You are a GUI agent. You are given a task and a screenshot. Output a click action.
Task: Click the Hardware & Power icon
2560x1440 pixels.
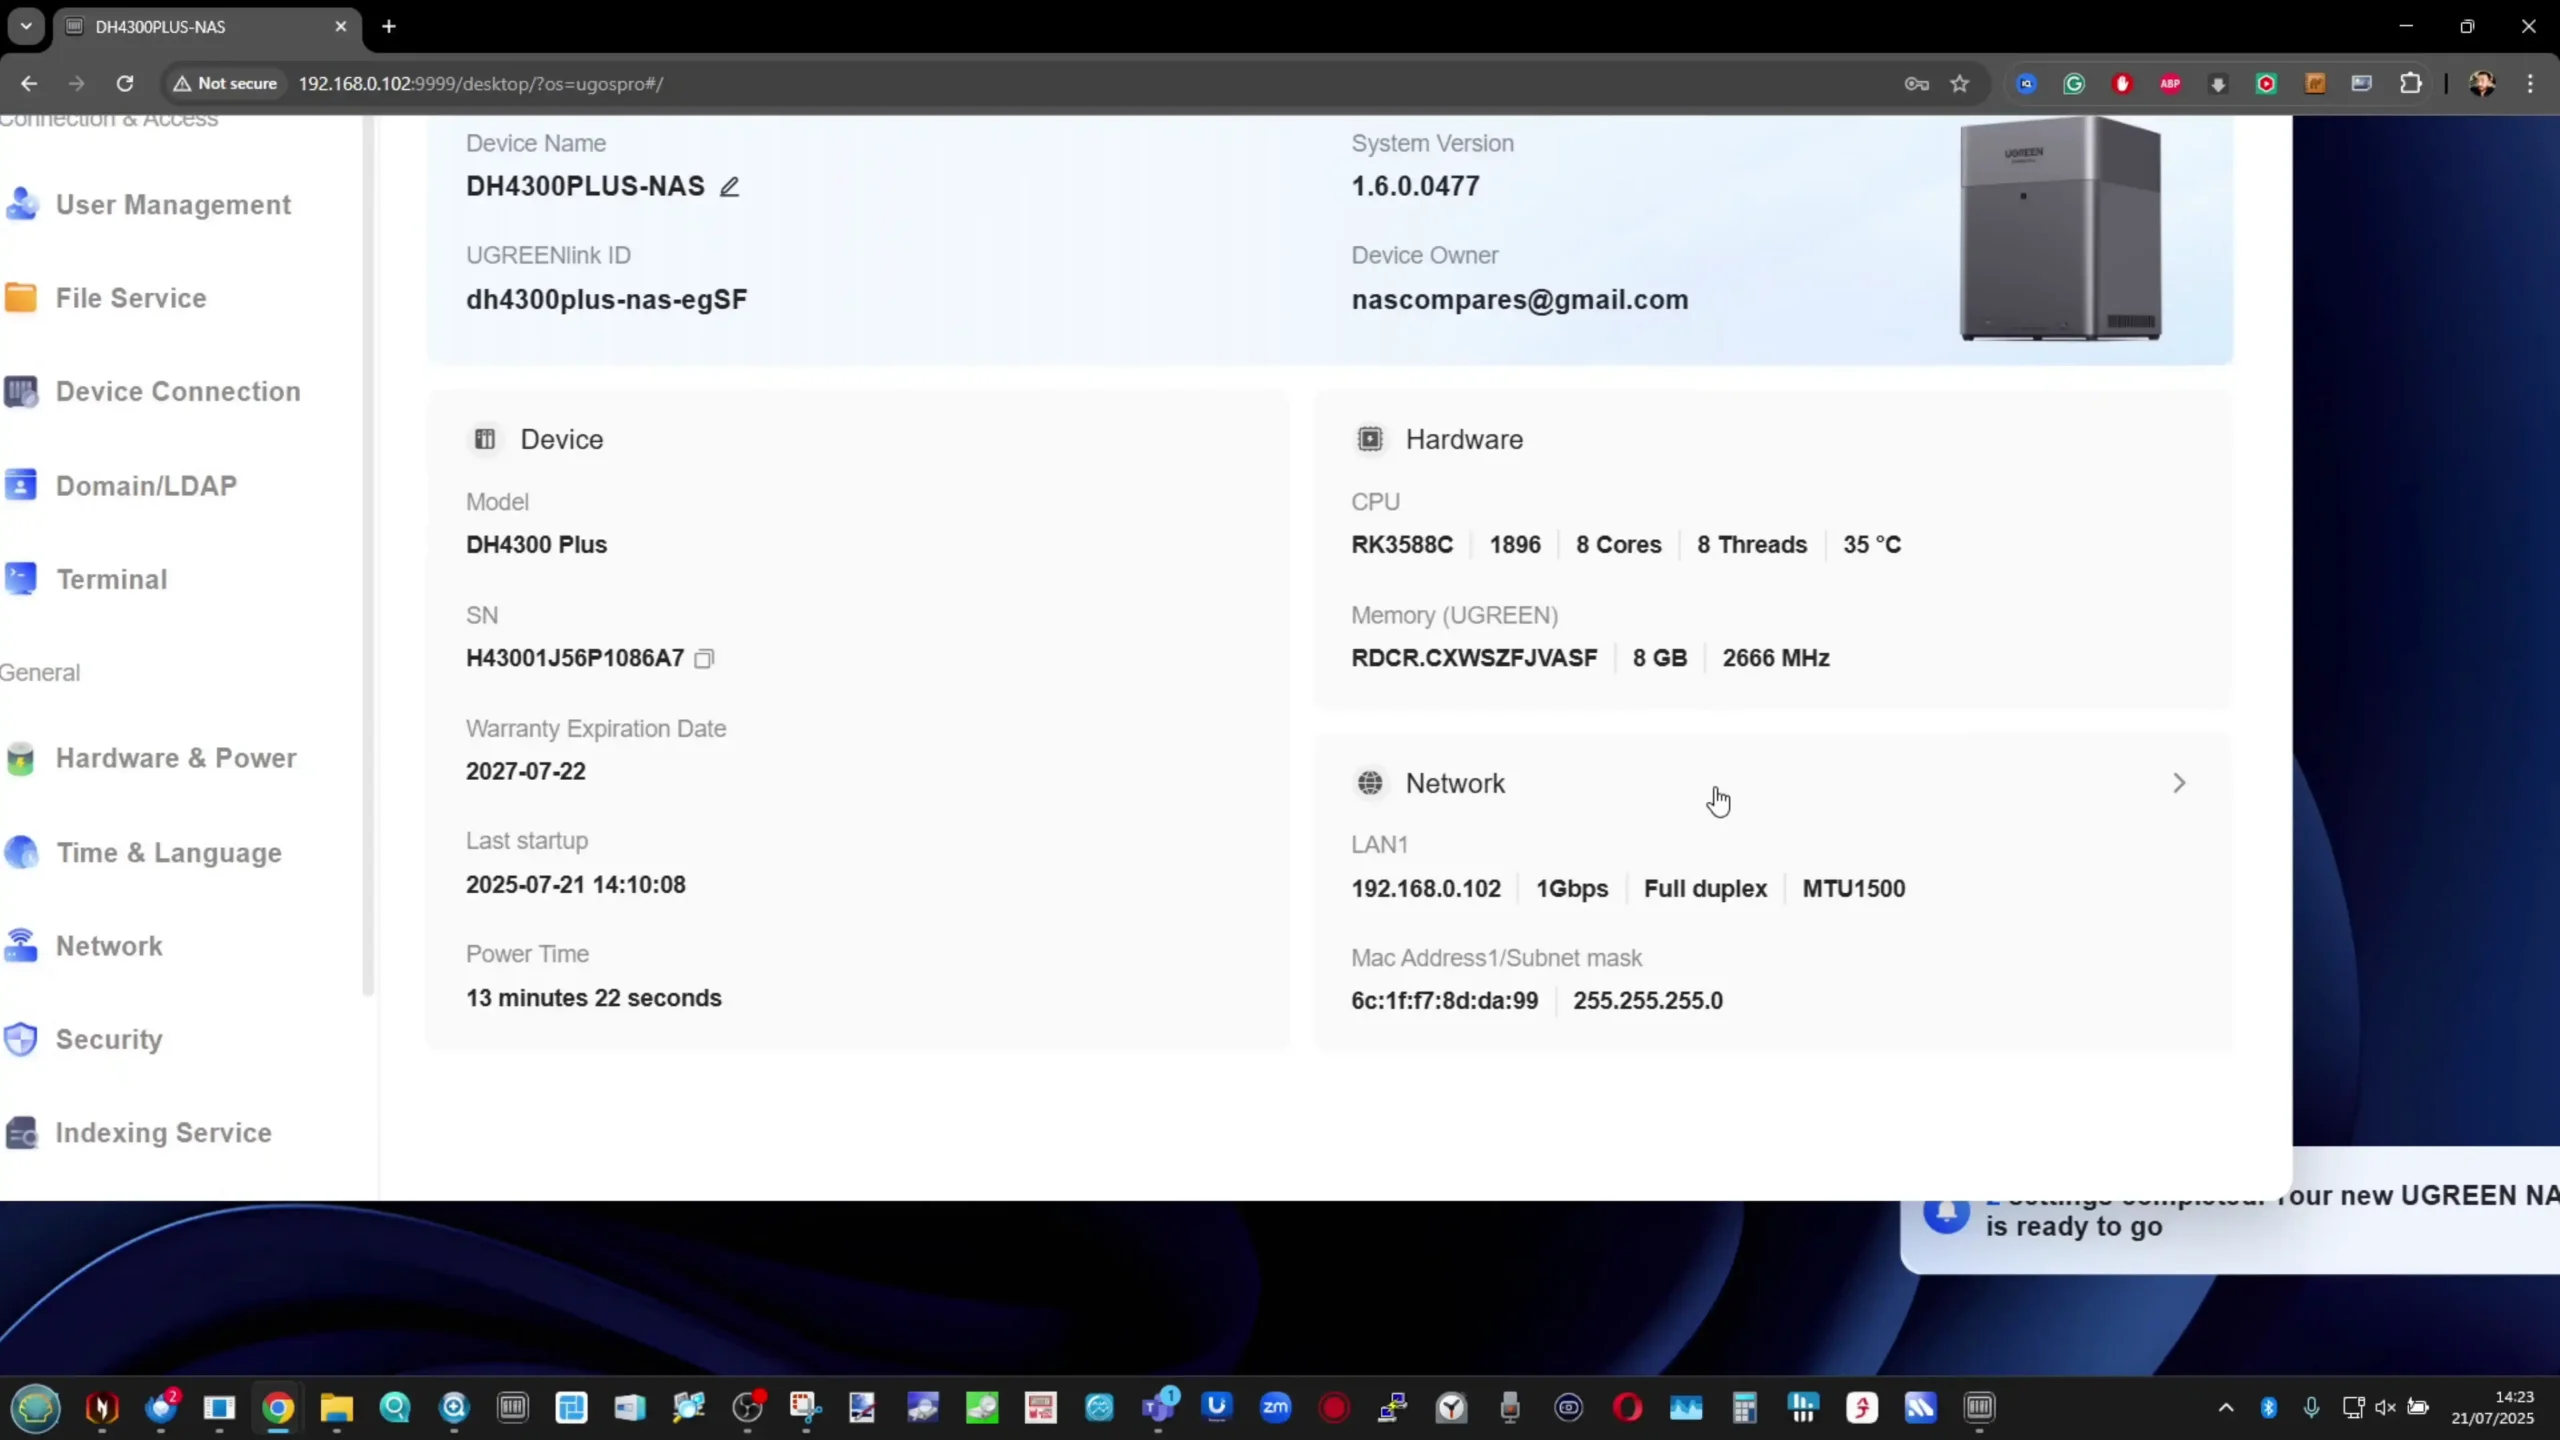21,758
